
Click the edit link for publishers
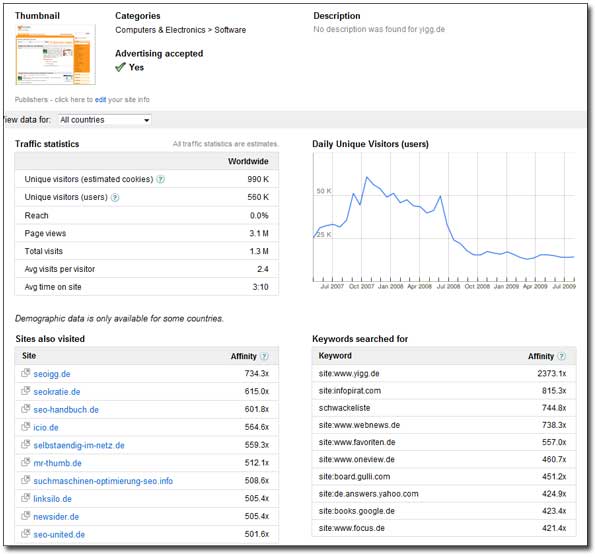(100, 100)
